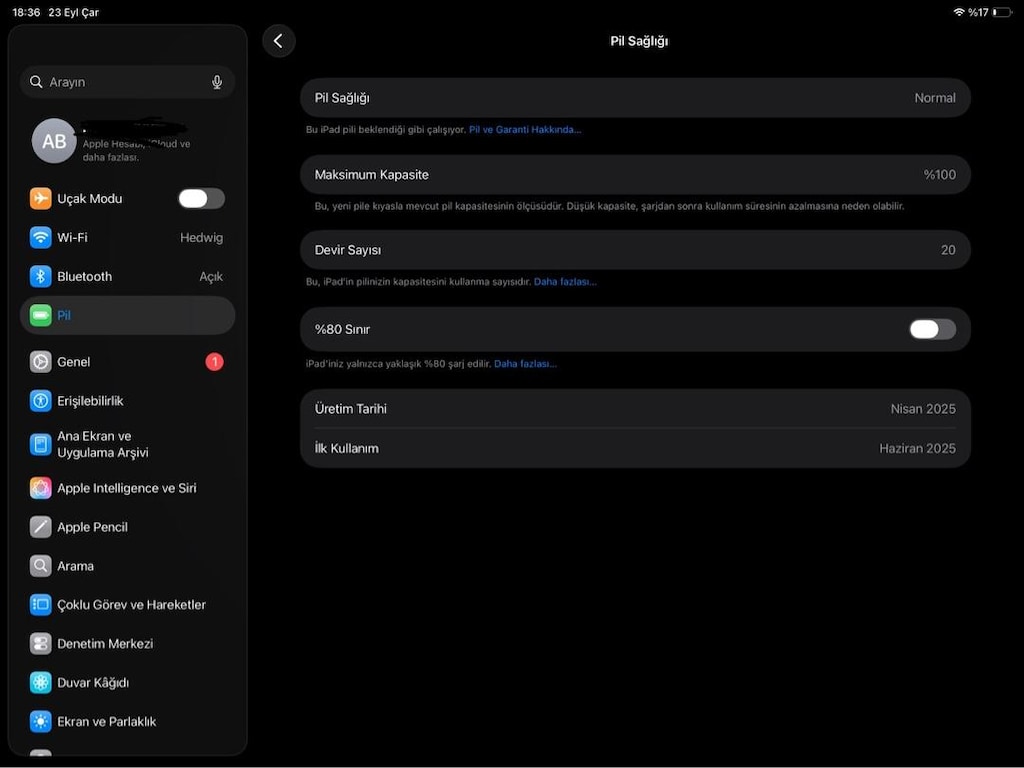This screenshot has height=768, width=1024.
Task: Tap the Uçak Modu airplane icon
Action: coord(40,199)
